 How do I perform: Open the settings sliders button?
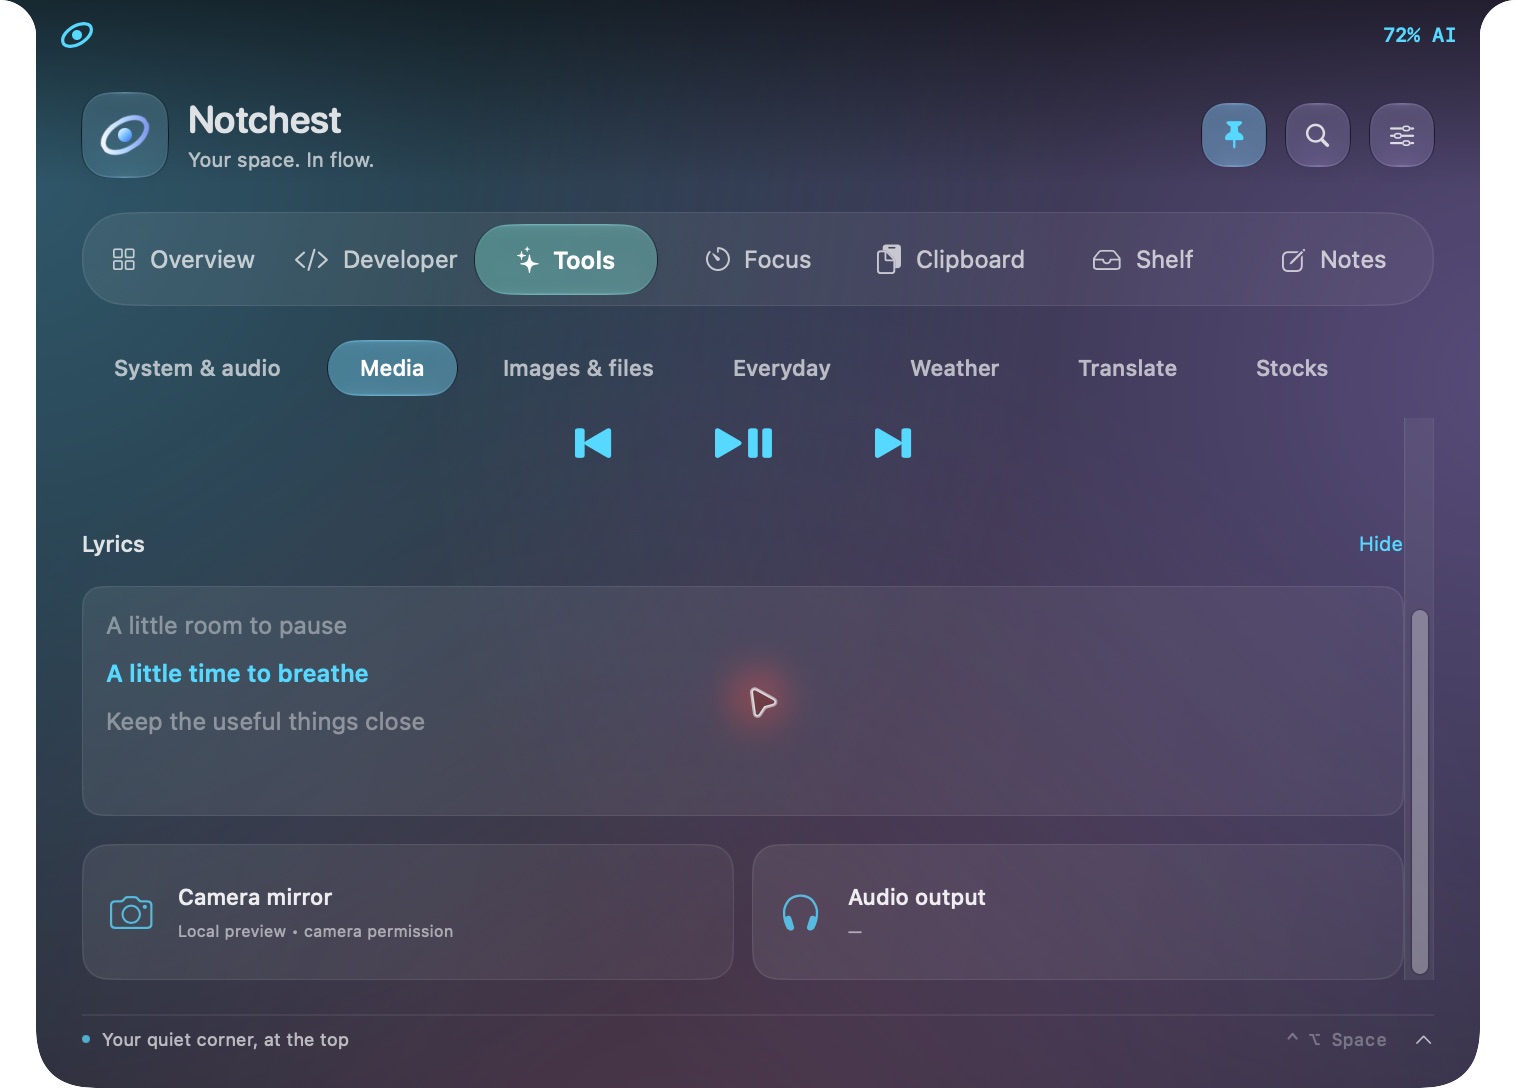[1402, 135]
